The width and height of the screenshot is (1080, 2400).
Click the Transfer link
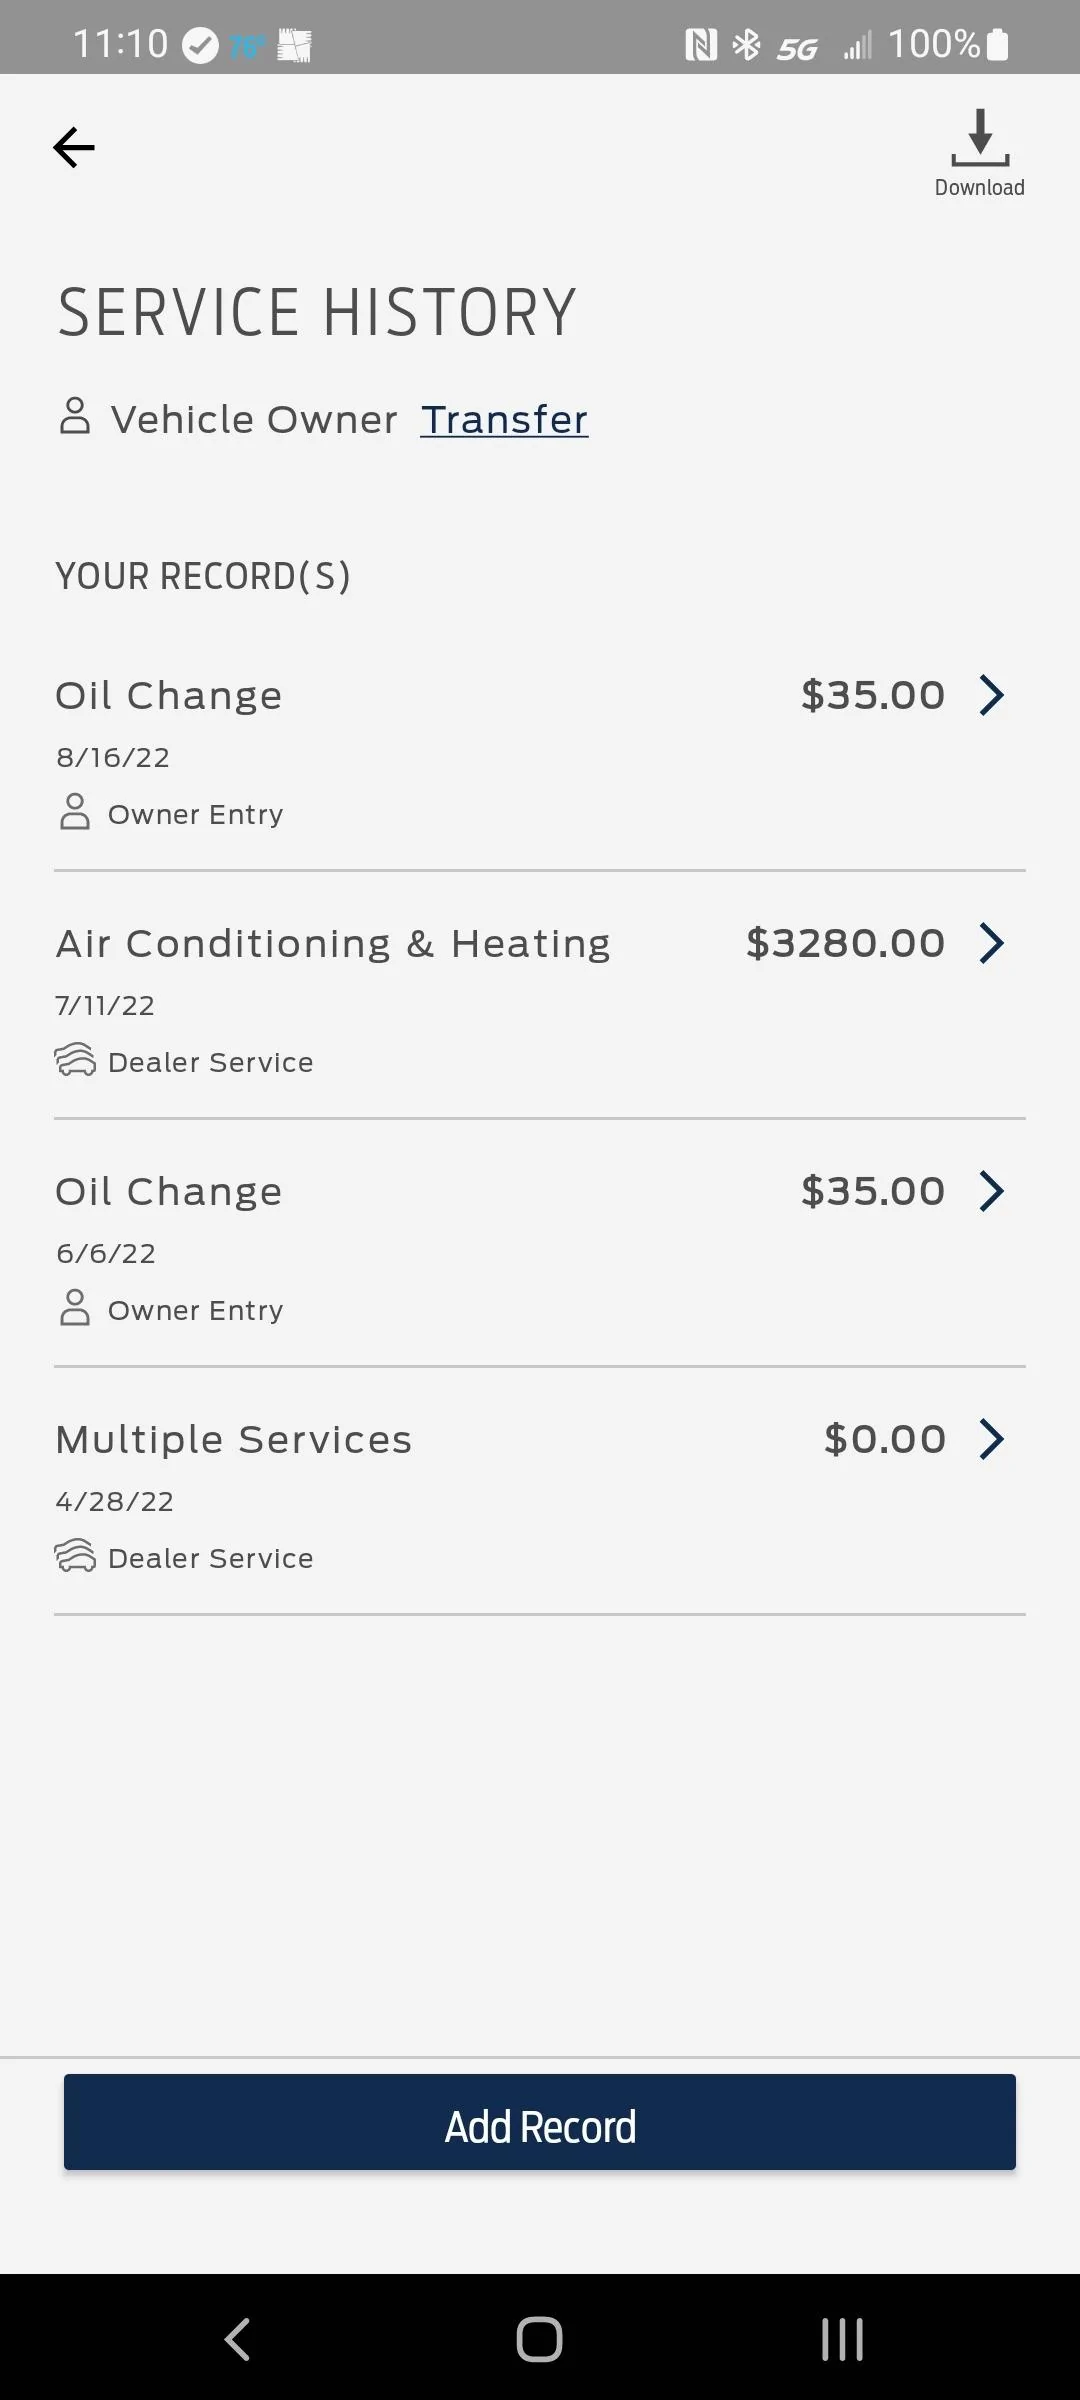(504, 420)
